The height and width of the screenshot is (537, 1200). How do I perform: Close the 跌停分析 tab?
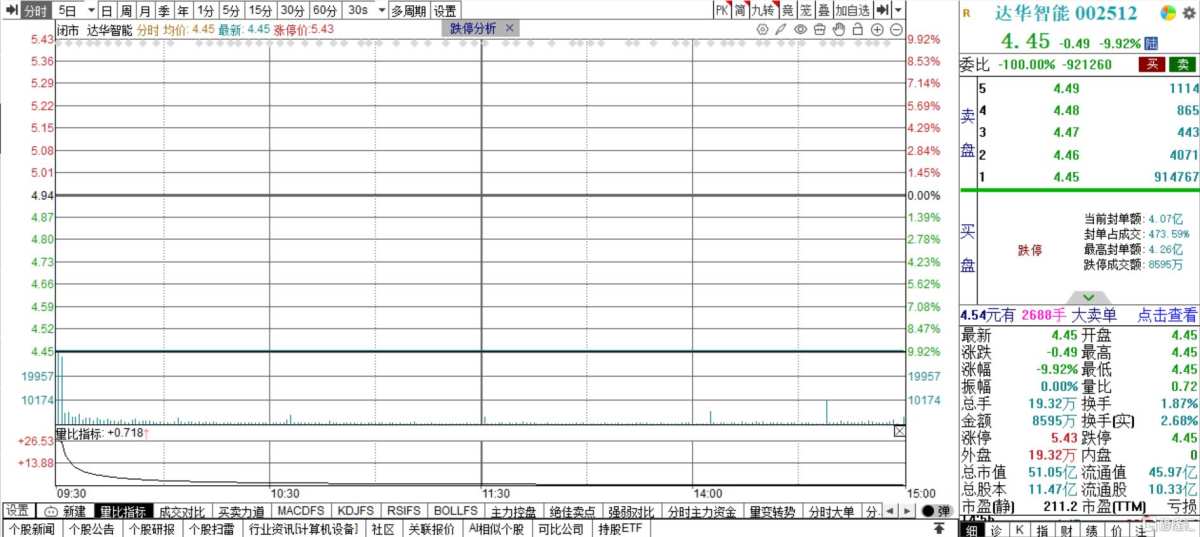tap(509, 28)
